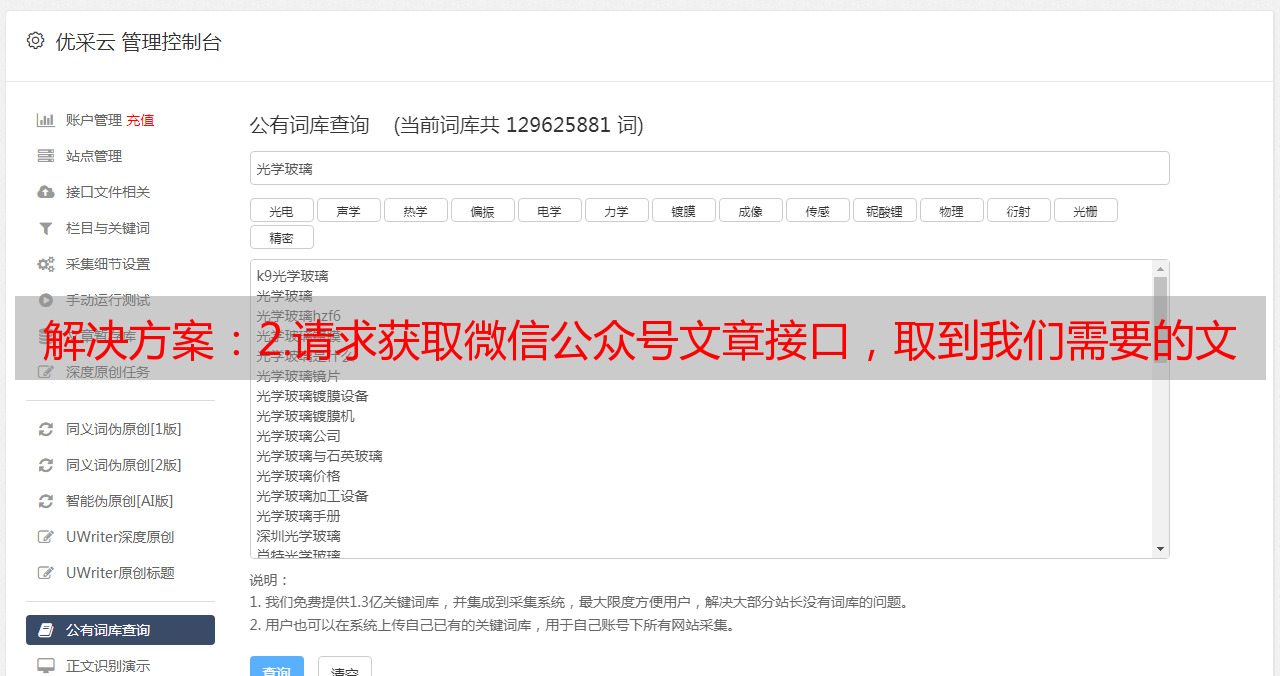Click the server icon for 站点管理
Image resolution: width=1280 pixels, height=676 pixels.
[46, 156]
